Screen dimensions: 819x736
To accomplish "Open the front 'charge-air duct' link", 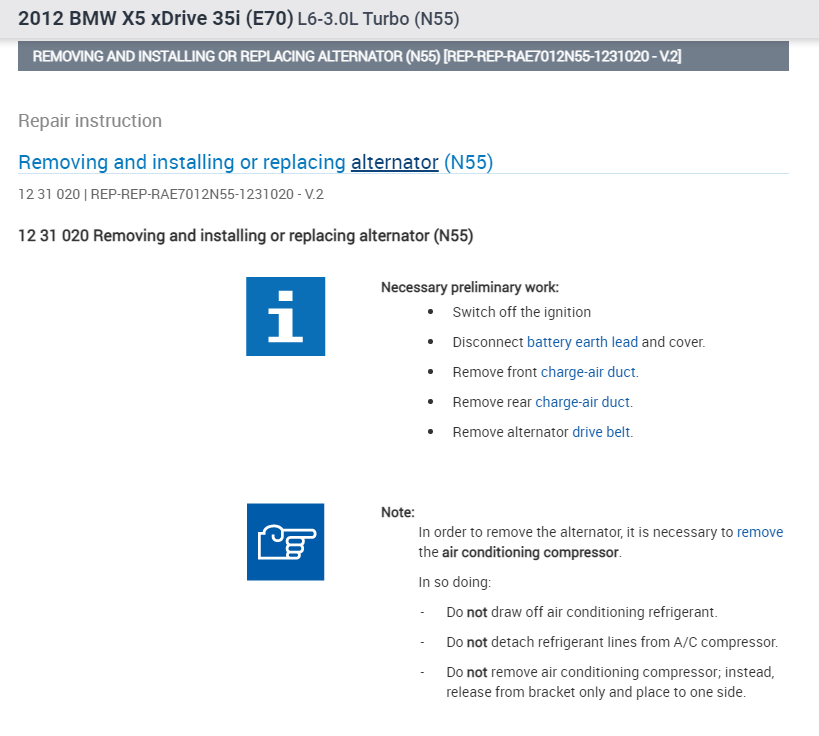I will coord(588,372).
